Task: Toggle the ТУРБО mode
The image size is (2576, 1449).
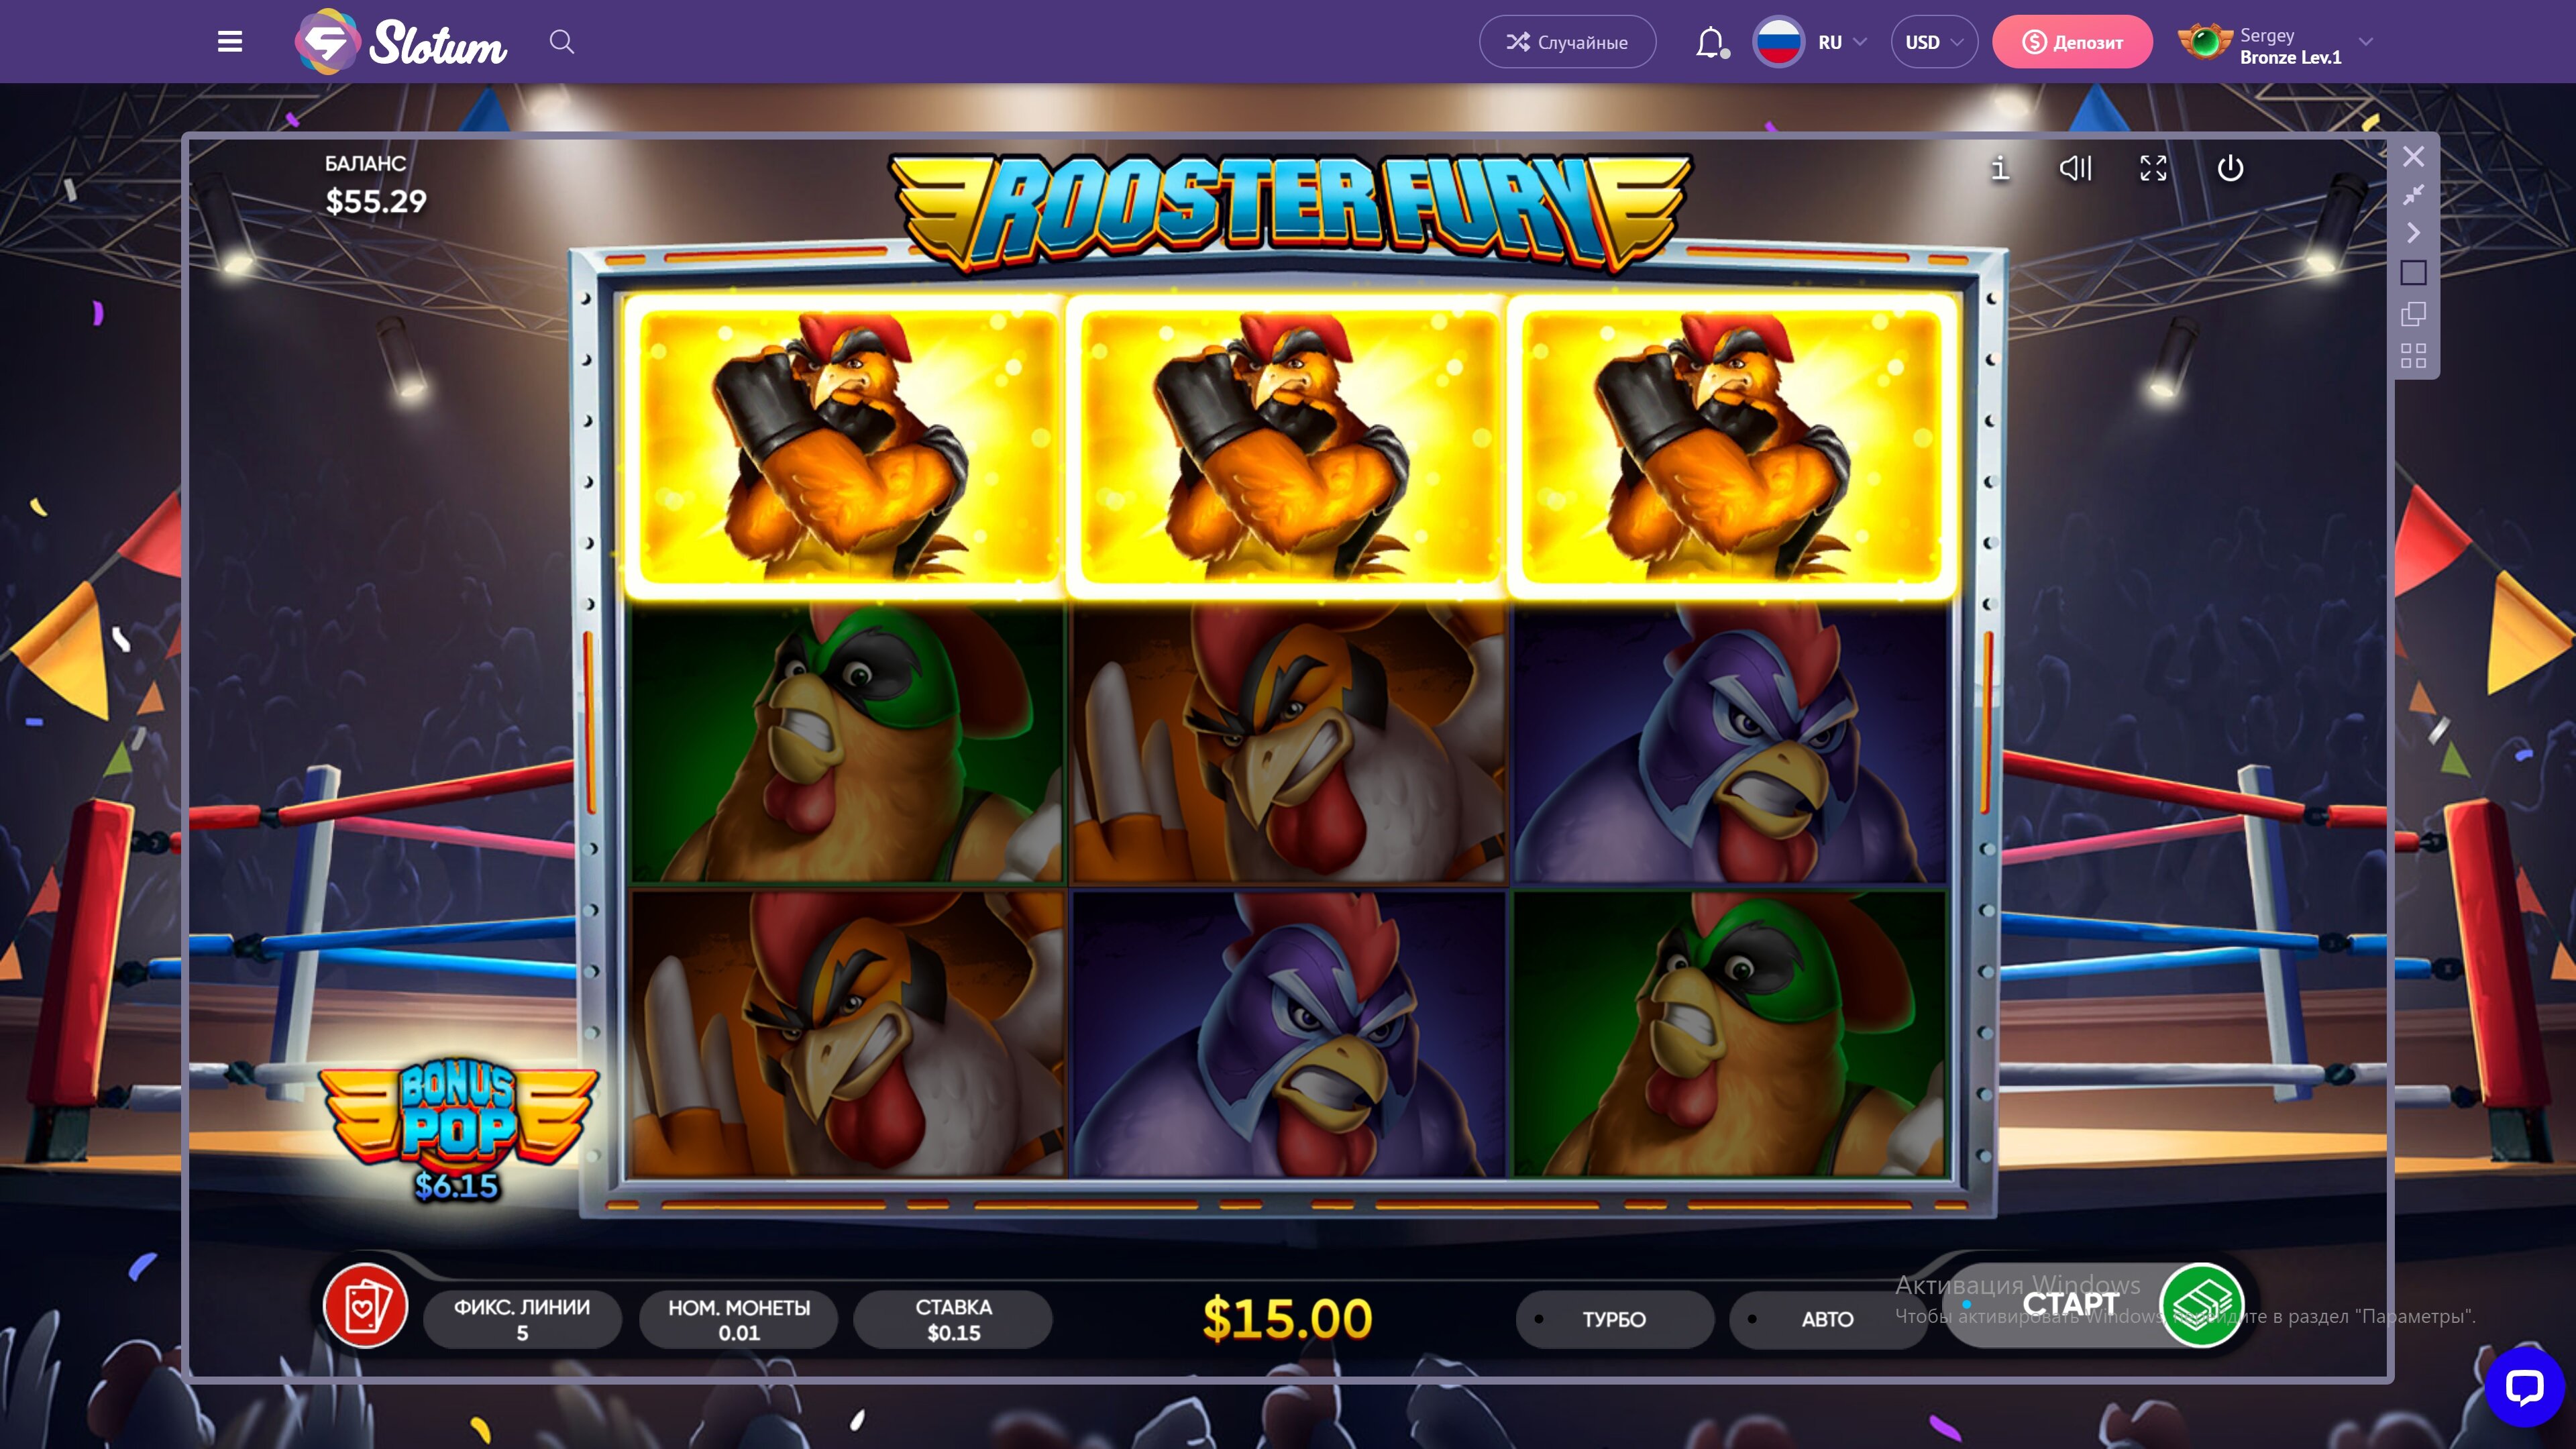Action: click(1614, 1319)
